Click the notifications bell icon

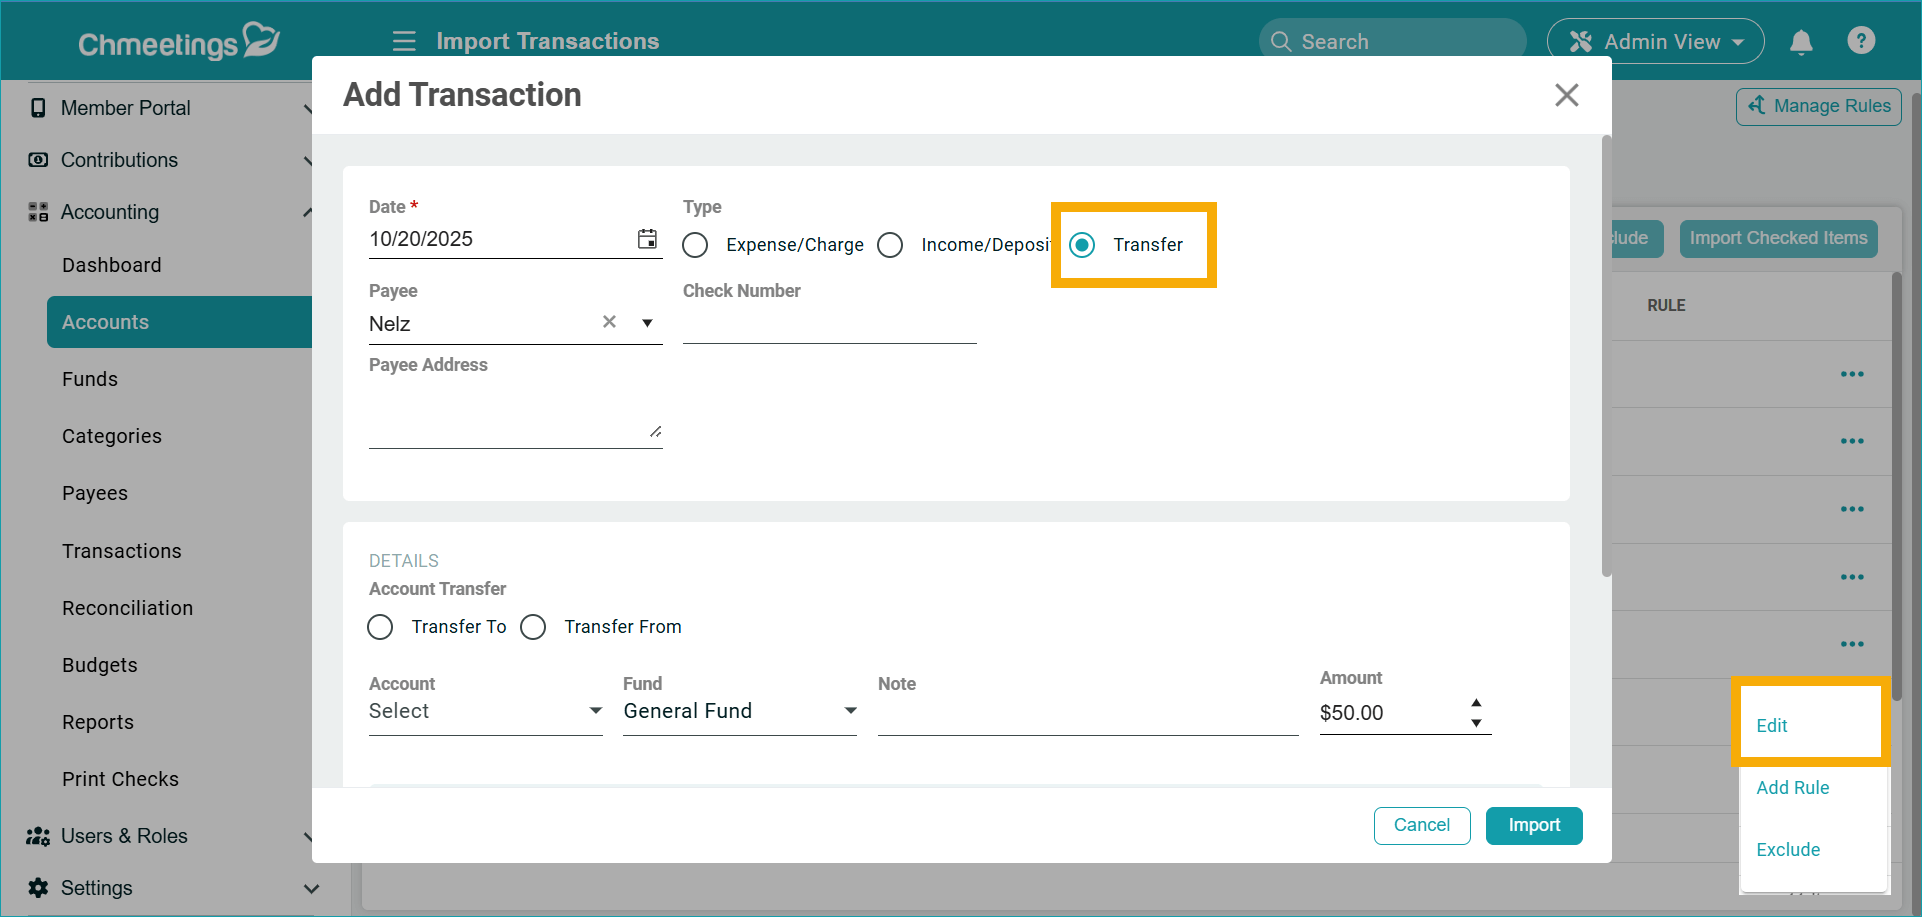pyautogui.click(x=1801, y=42)
